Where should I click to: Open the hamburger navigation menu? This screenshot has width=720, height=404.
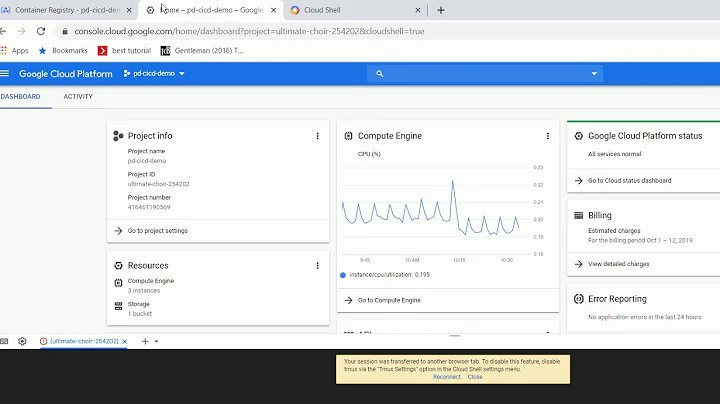tap(5, 73)
